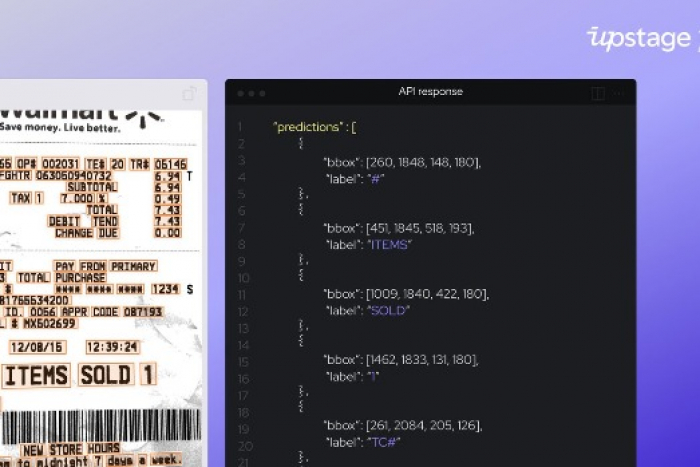Click the MX602699 box on the receipt
This screenshot has height=467, width=700.
click(x=50, y=323)
